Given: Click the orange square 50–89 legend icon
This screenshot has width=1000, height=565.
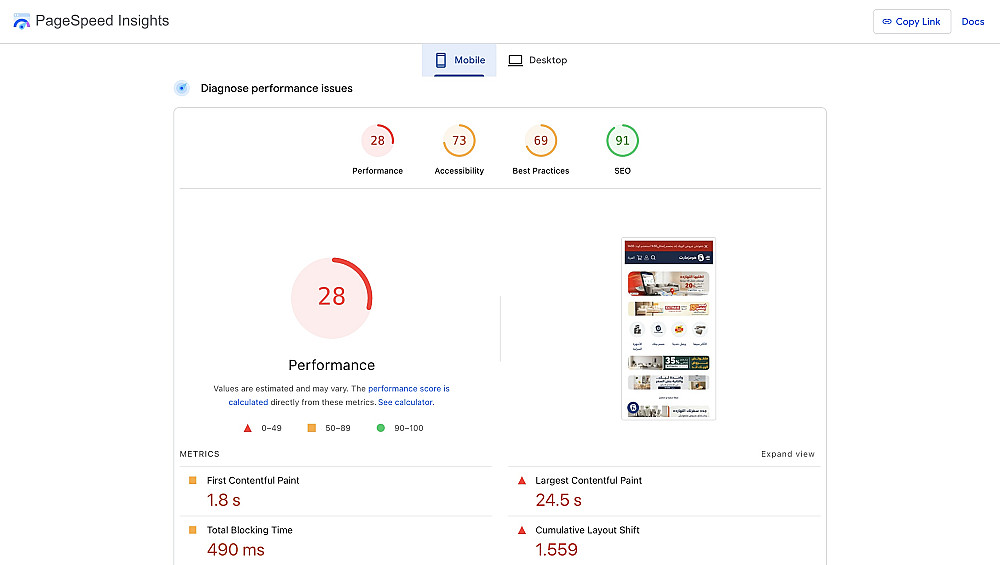Looking at the screenshot, I should (x=311, y=428).
